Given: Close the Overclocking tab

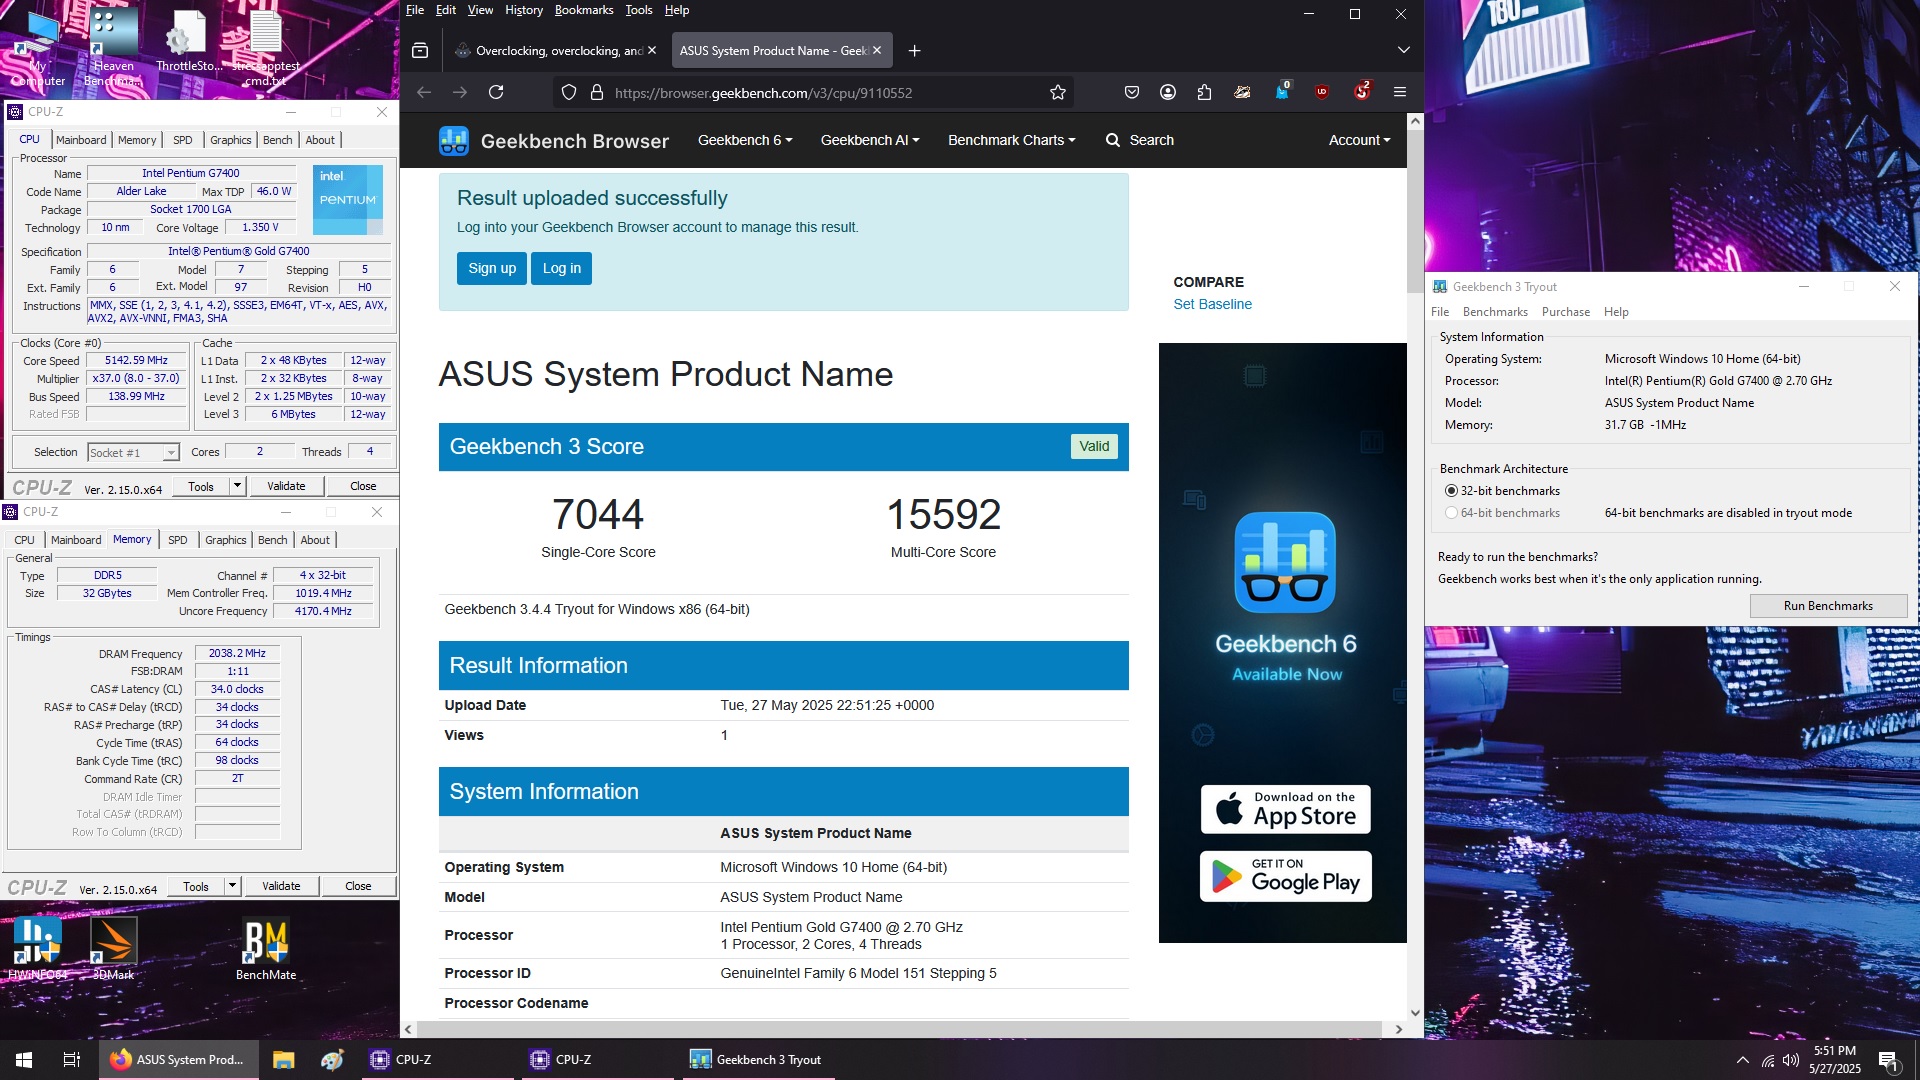Looking at the screenshot, I should pyautogui.click(x=652, y=50).
